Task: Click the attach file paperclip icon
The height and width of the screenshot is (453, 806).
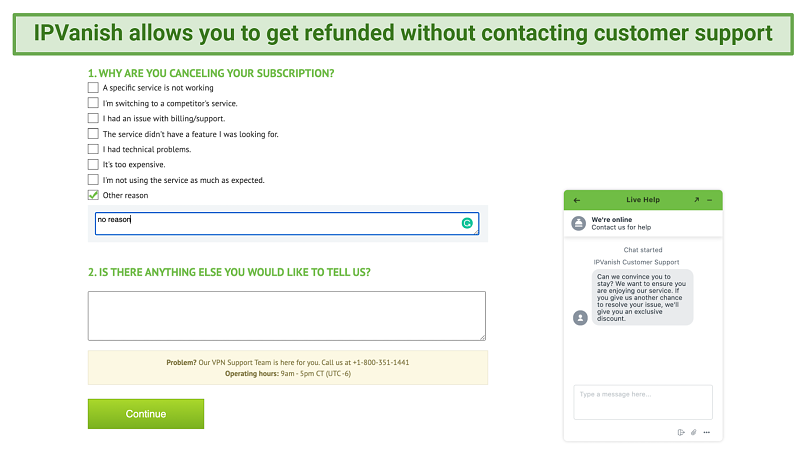Action: [693, 432]
